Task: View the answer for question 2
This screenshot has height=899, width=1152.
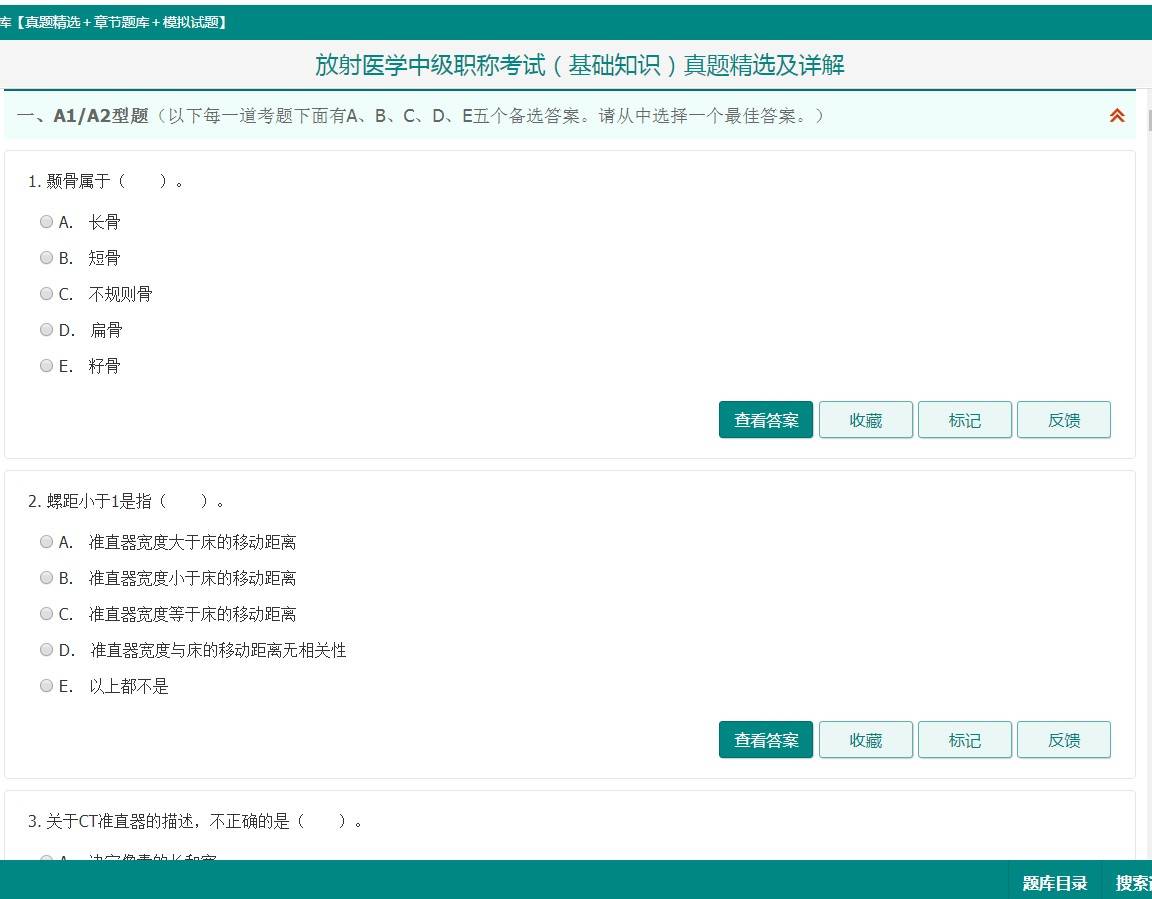Action: pyautogui.click(x=766, y=740)
